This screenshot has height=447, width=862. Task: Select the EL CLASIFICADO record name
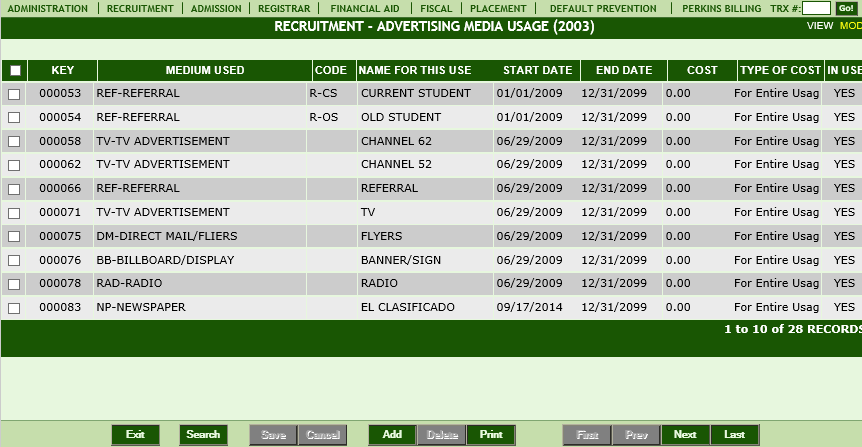click(x=407, y=307)
